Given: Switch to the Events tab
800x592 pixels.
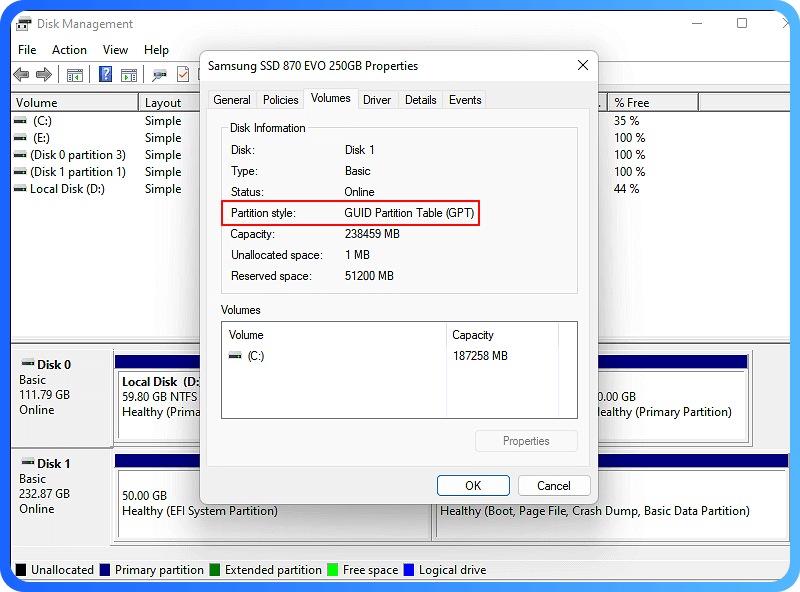Looking at the screenshot, I should (465, 100).
